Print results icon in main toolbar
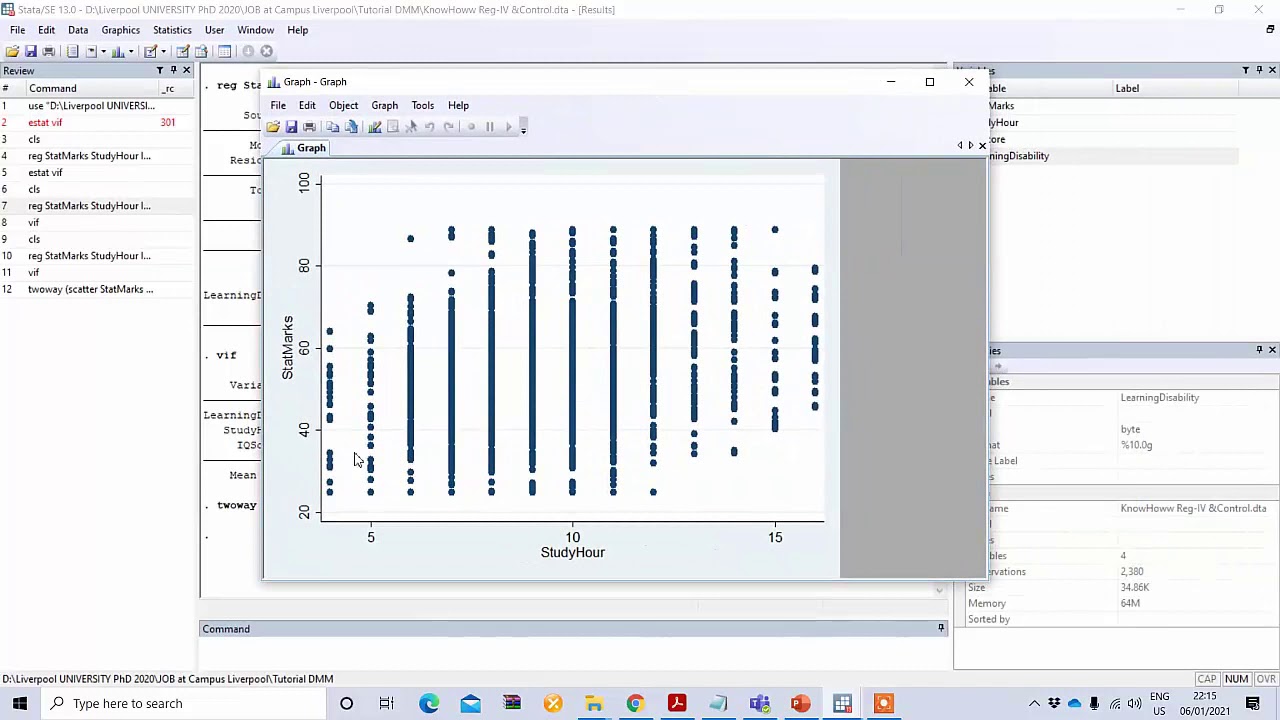The image size is (1280, 720). (48, 51)
